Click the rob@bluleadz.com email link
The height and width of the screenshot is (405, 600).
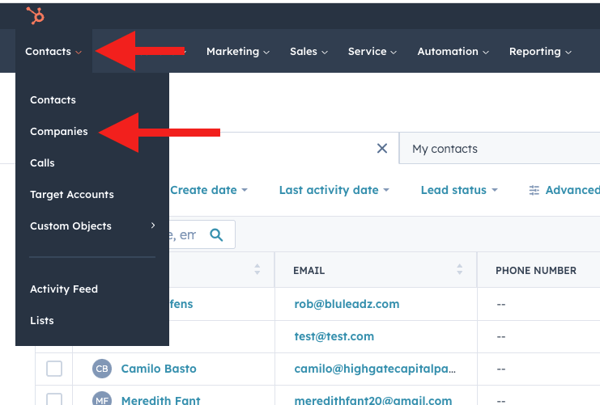click(347, 304)
